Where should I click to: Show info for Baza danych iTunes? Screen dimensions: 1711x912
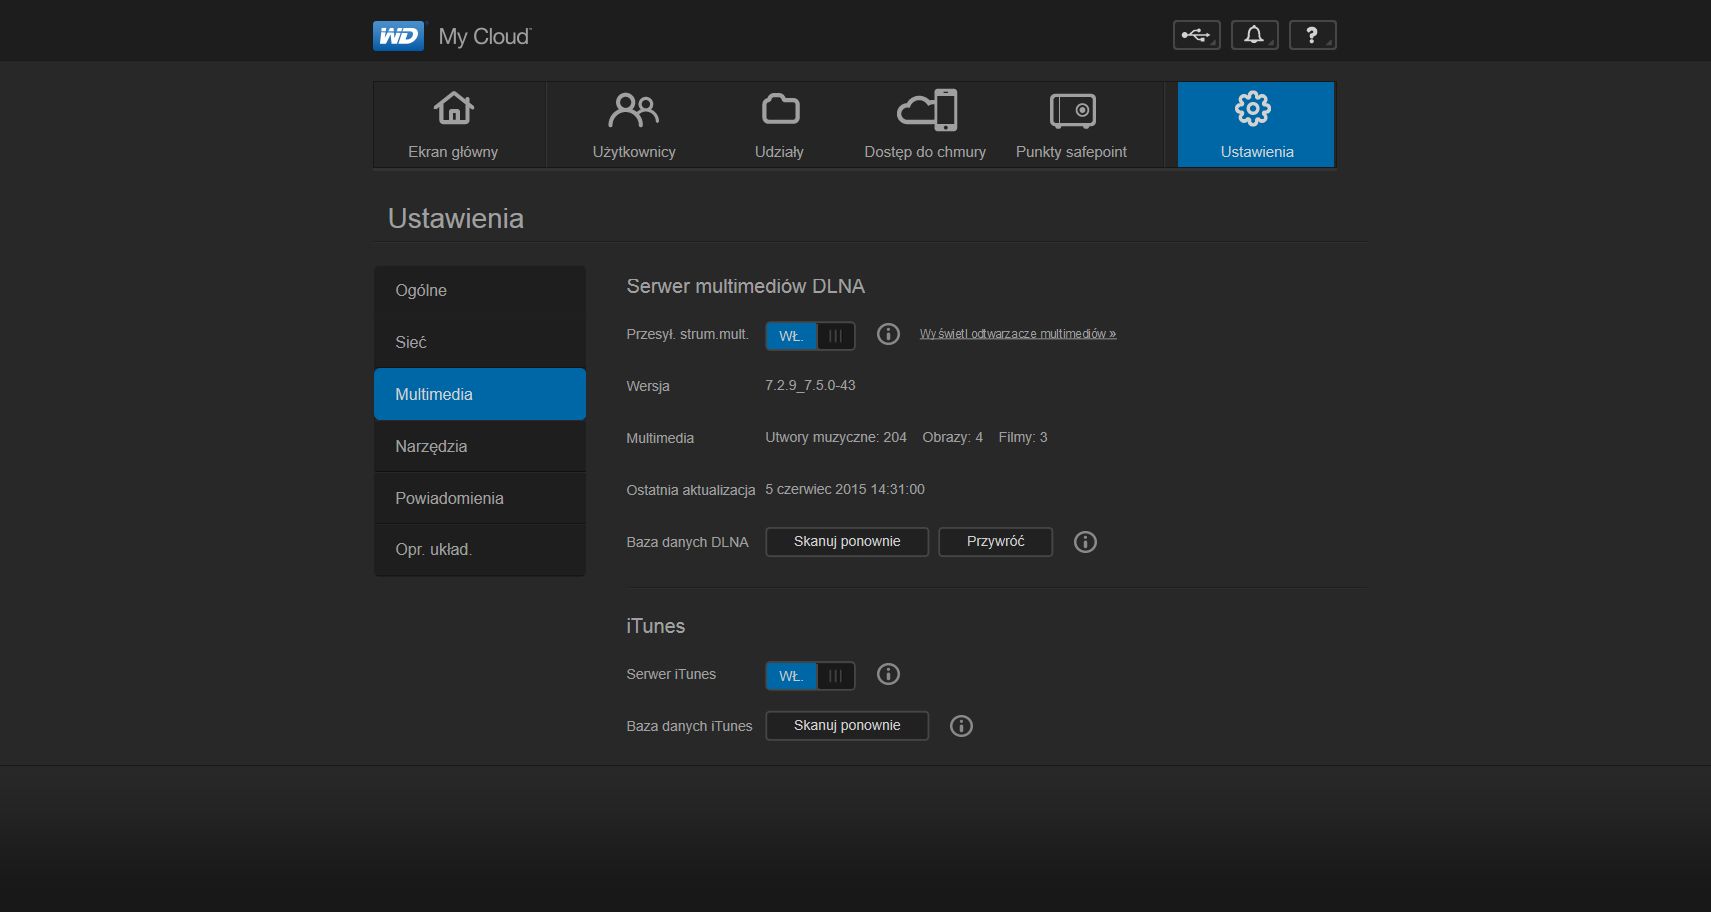(961, 726)
